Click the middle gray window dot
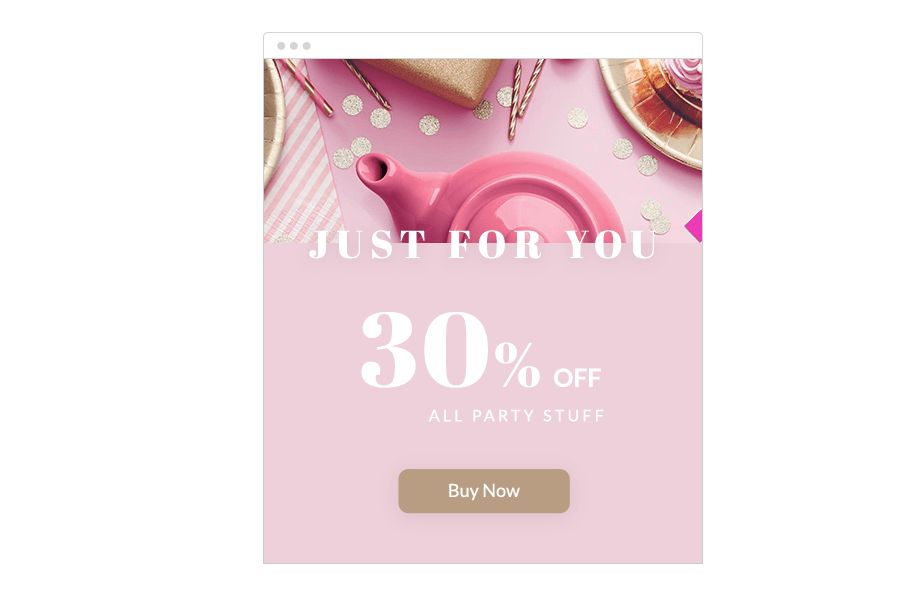Screen dimensions: 924x608 click(x=293, y=46)
